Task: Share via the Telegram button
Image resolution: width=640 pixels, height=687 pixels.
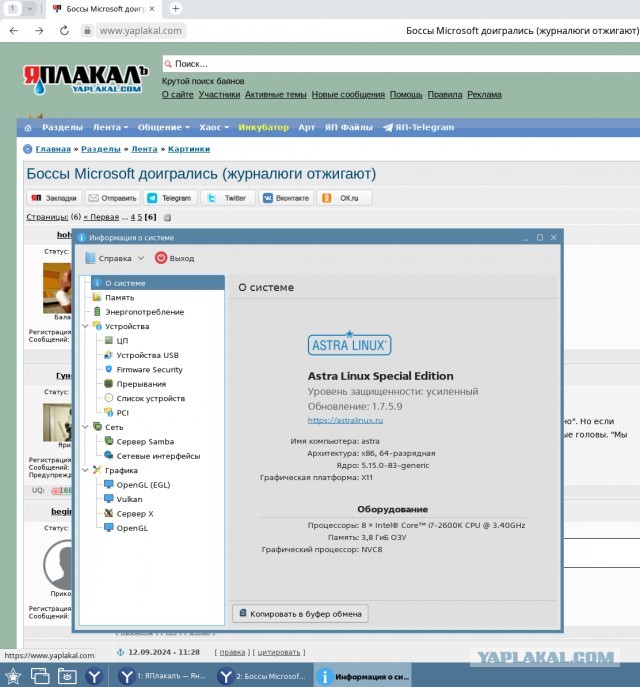Action: (170, 198)
